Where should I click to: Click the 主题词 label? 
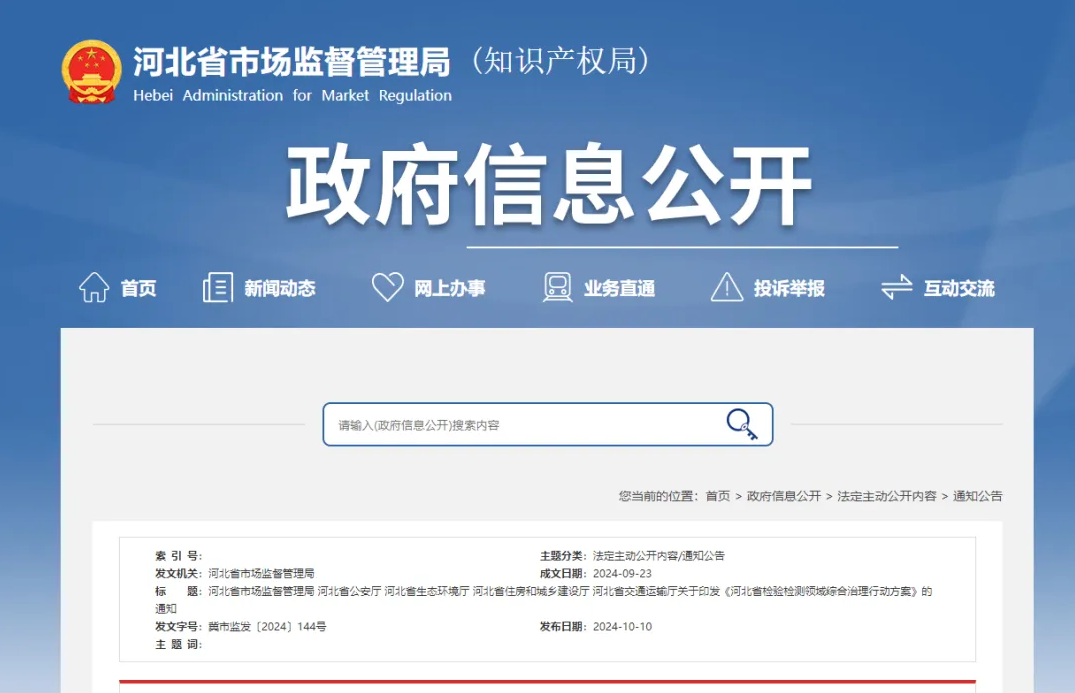(x=178, y=644)
